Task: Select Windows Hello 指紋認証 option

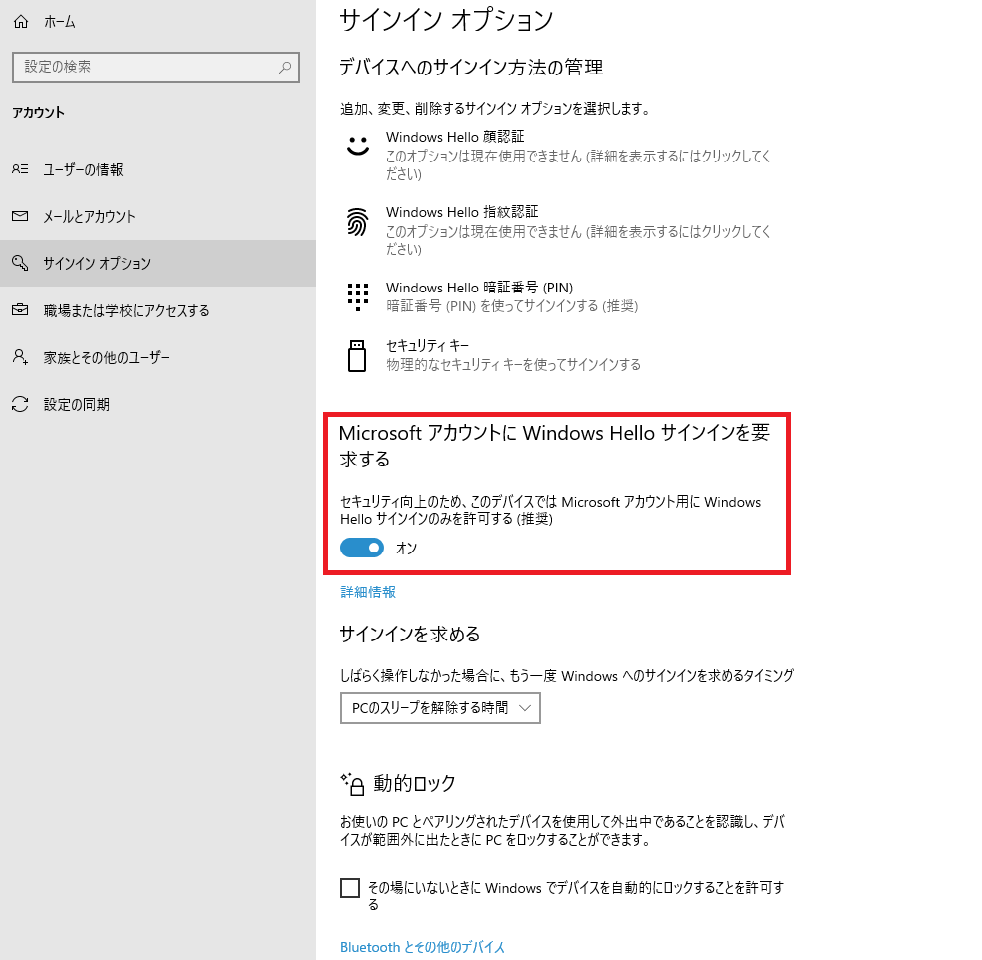Action: pos(559,230)
